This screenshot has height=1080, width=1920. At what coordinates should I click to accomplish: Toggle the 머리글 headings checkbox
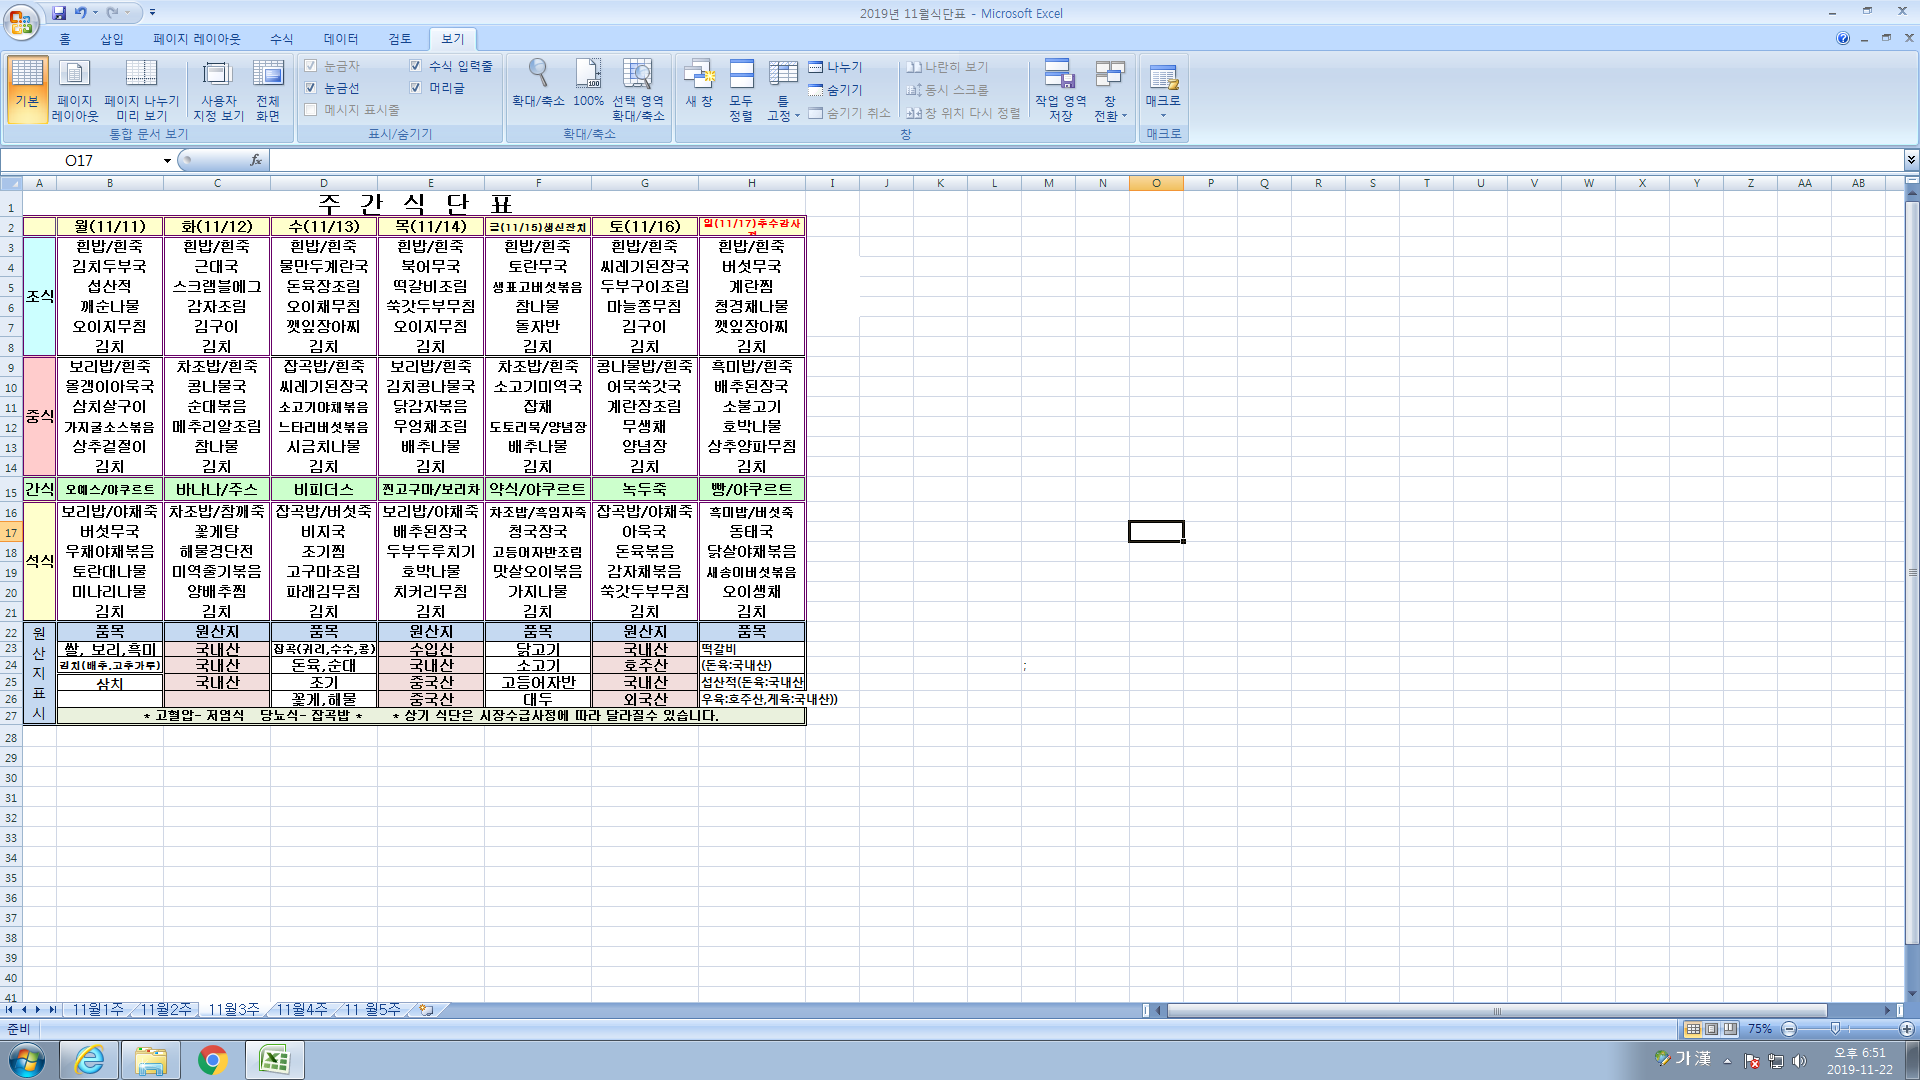(416, 88)
